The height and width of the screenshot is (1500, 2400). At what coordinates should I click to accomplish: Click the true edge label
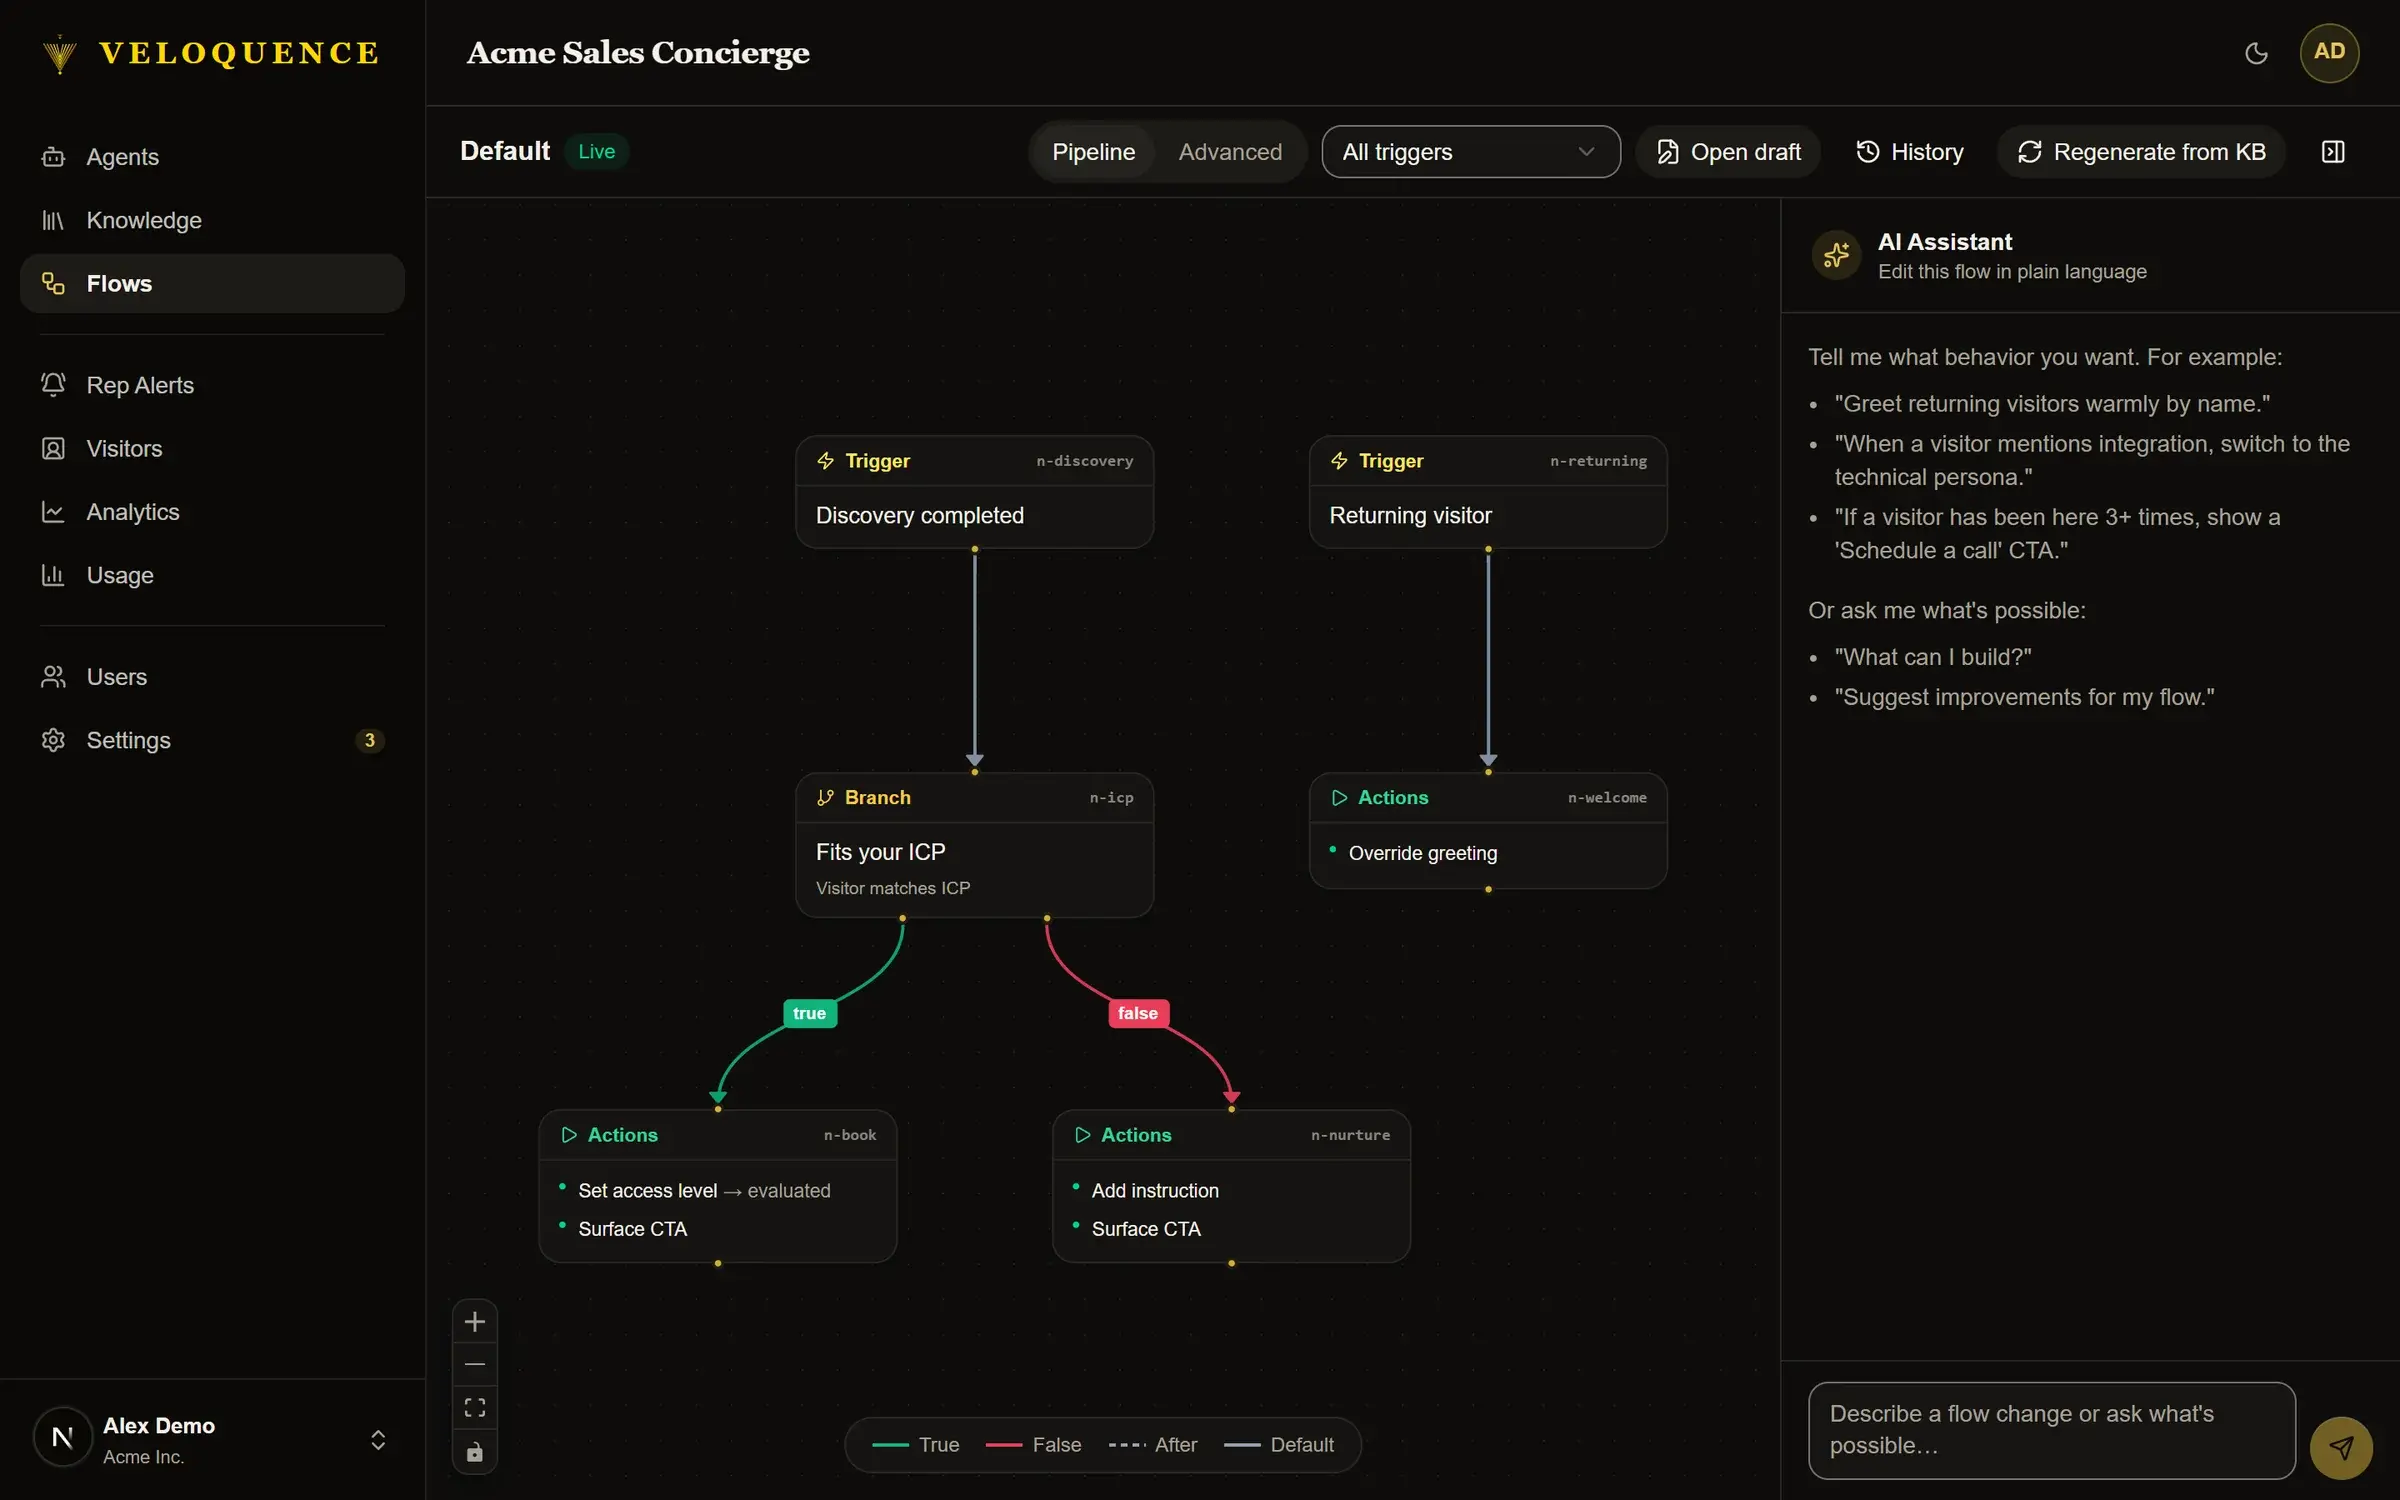click(x=809, y=1013)
